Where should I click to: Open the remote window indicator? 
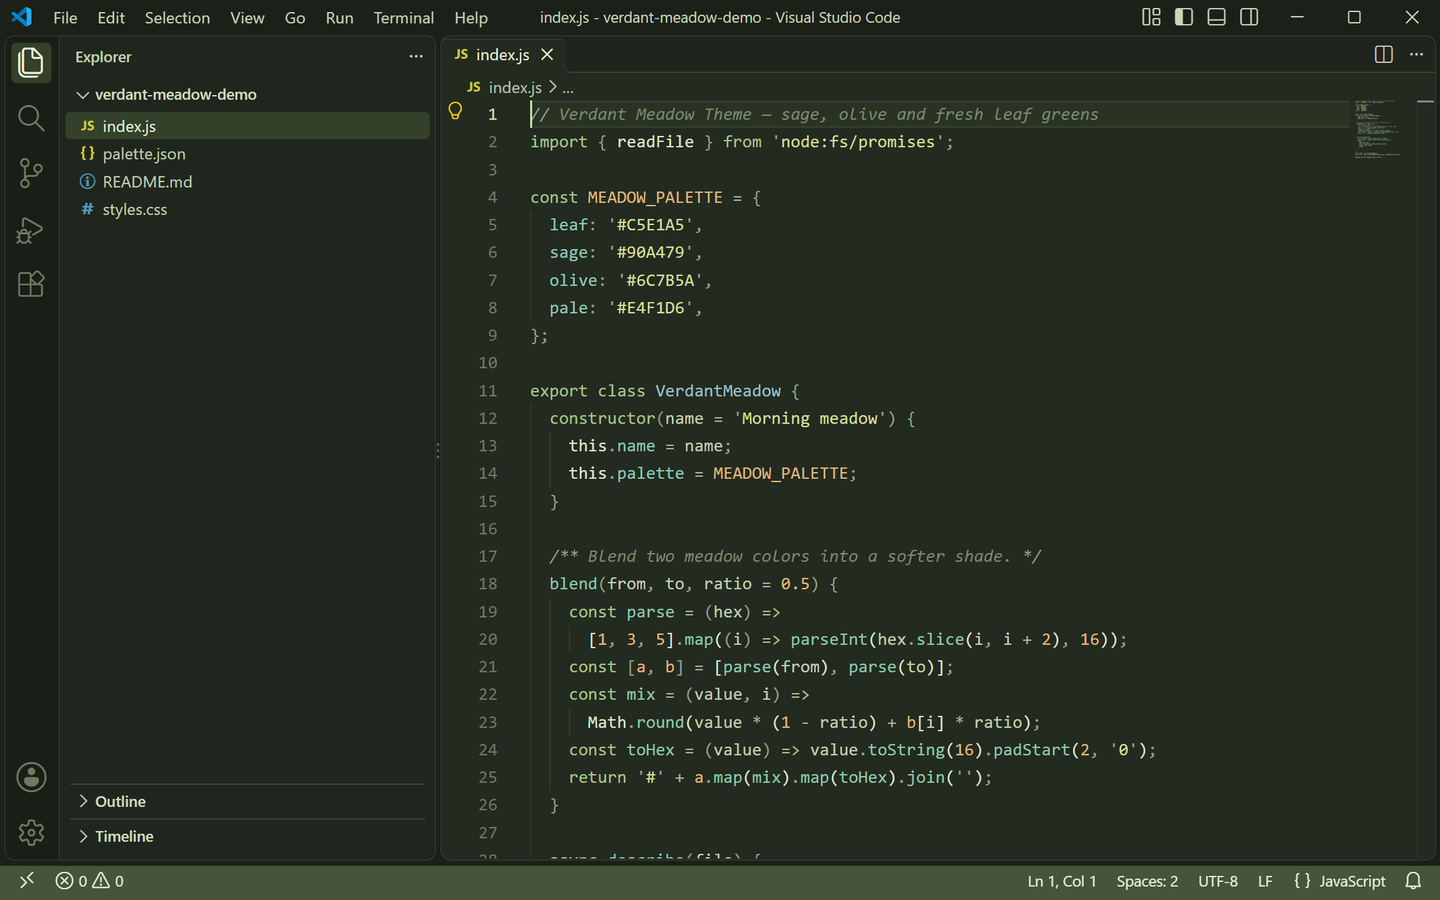pos(27,881)
